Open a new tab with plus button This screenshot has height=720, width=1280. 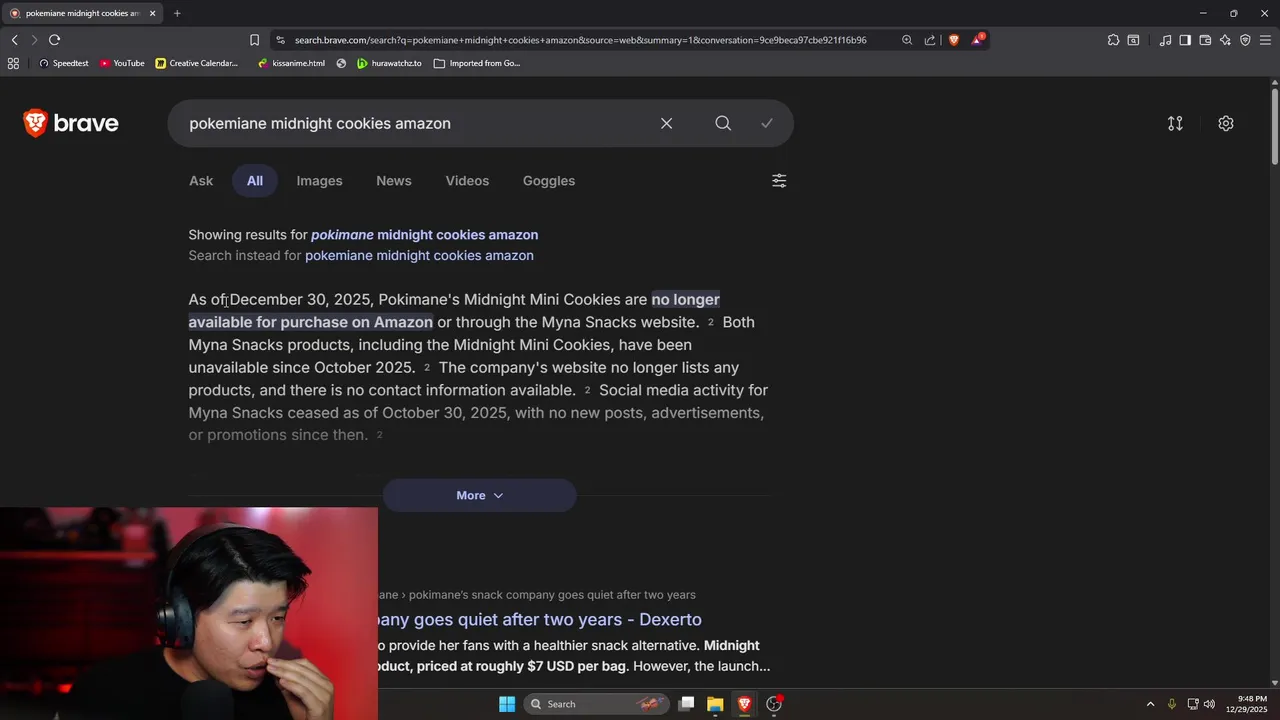177,13
